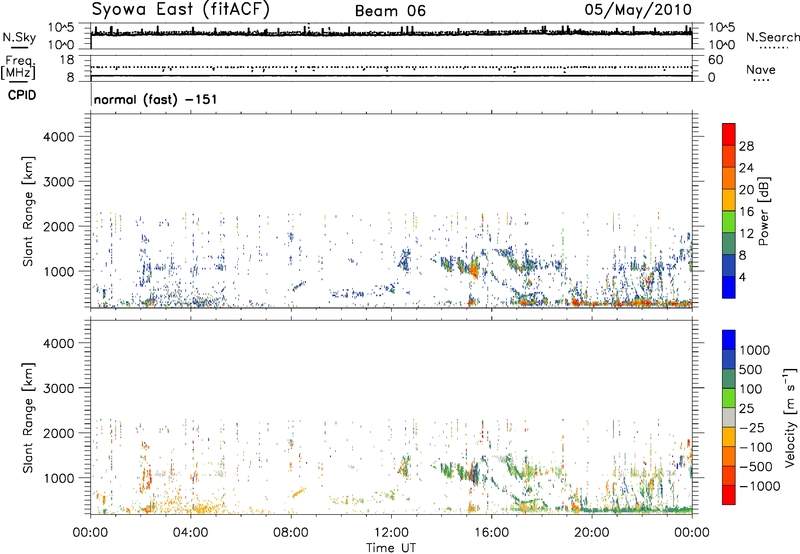The image size is (800, 554).
Task: Pick the teal Power segment between 8 and 12
Action: click(729, 243)
